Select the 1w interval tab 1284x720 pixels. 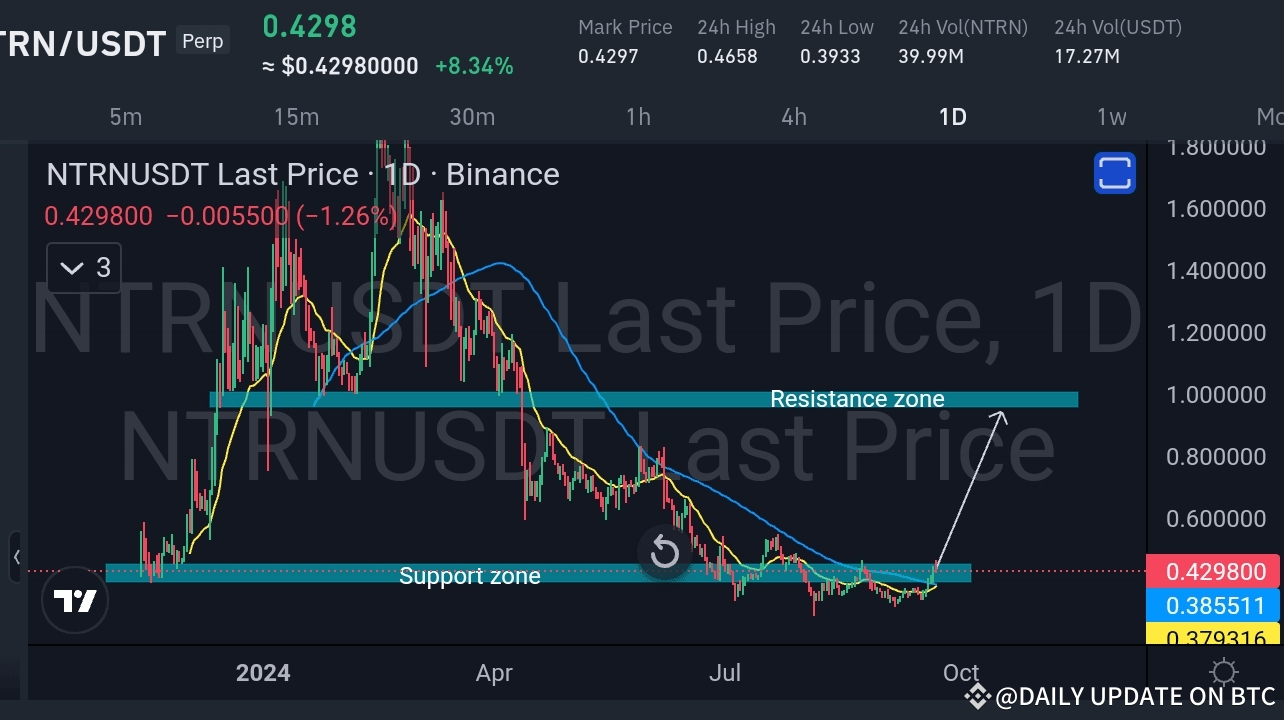click(1111, 116)
